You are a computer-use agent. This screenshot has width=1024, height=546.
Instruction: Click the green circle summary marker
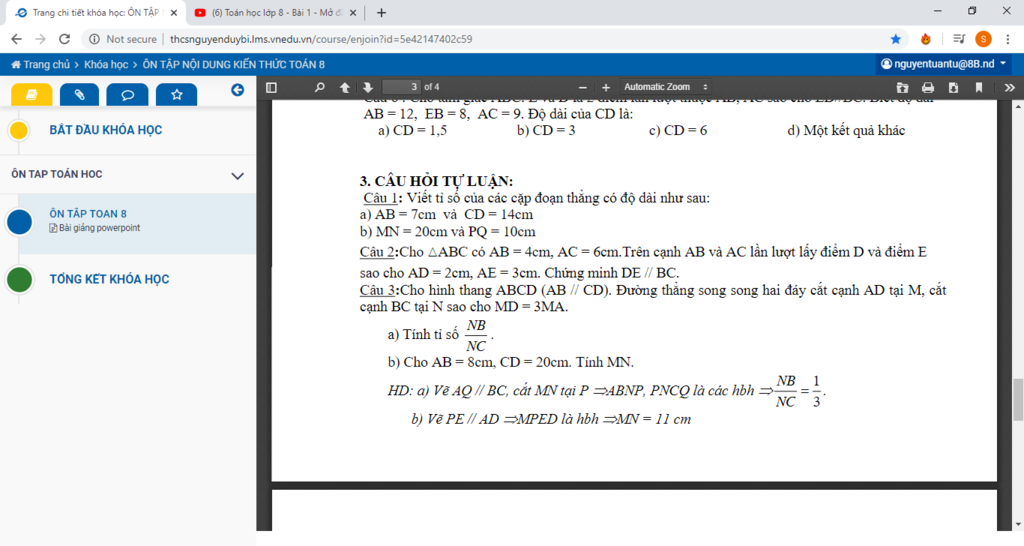[20, 280]
